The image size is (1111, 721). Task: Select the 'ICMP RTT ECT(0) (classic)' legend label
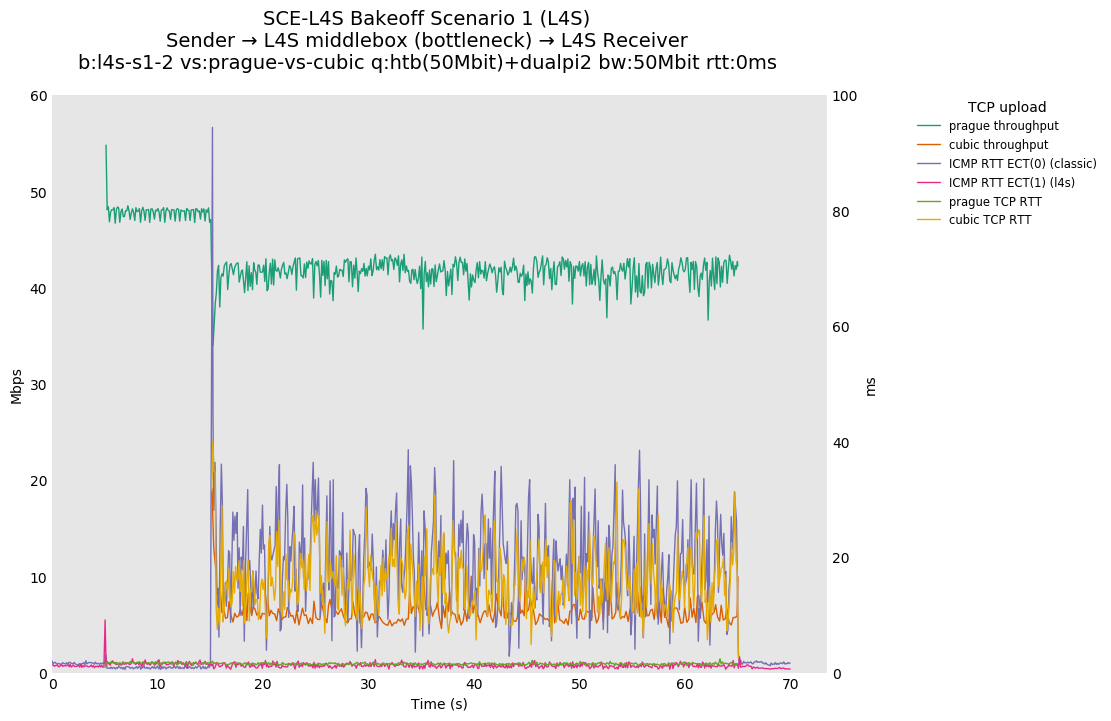(x=1022, y=164)
